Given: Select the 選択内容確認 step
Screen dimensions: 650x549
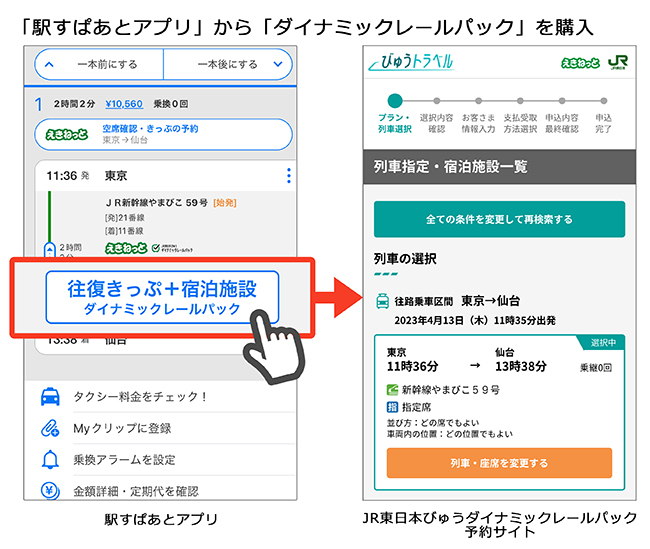Looking at the screenshot, I should point(437,116).
